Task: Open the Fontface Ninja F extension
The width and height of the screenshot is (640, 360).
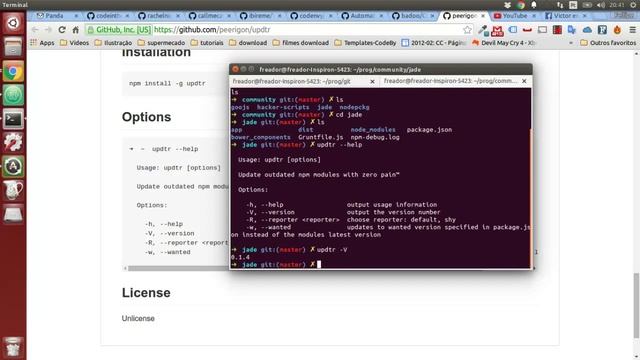Action: (602, 30)
